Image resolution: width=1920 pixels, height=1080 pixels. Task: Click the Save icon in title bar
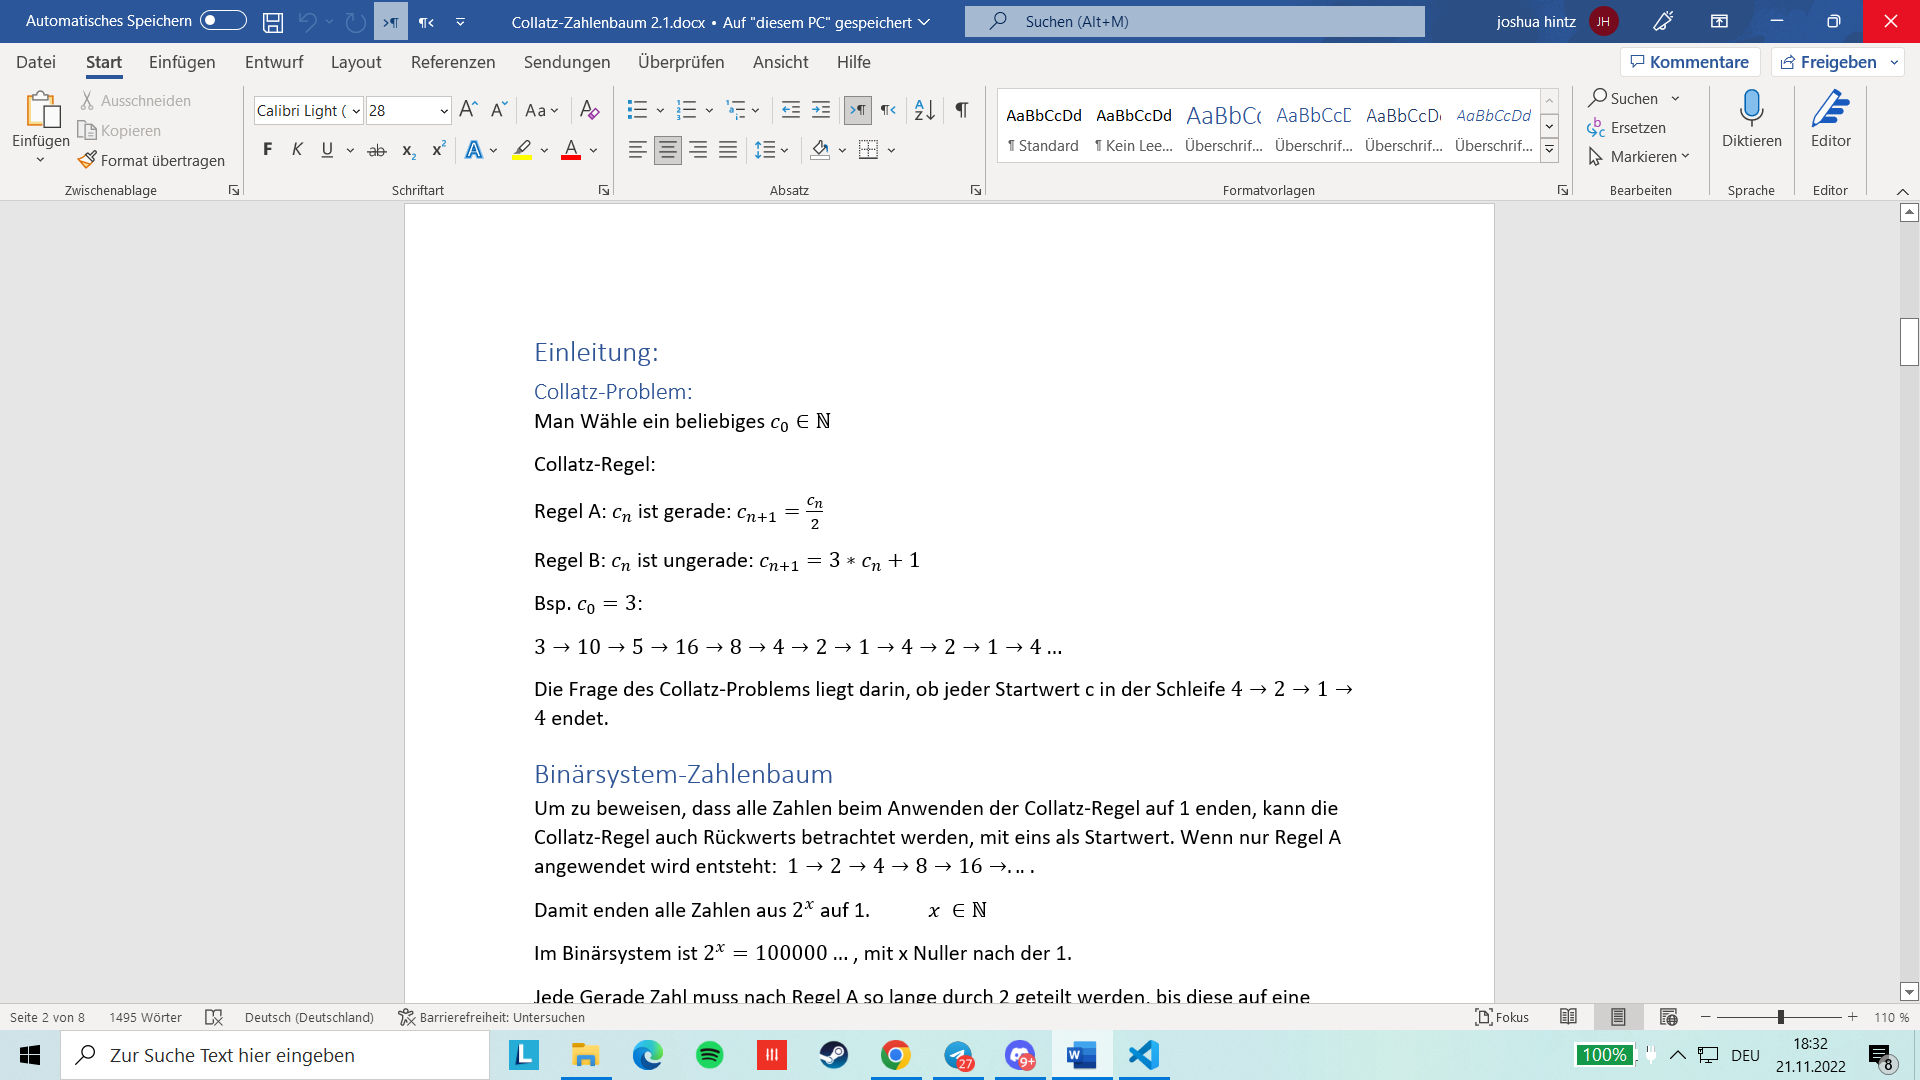pos(273,21)
